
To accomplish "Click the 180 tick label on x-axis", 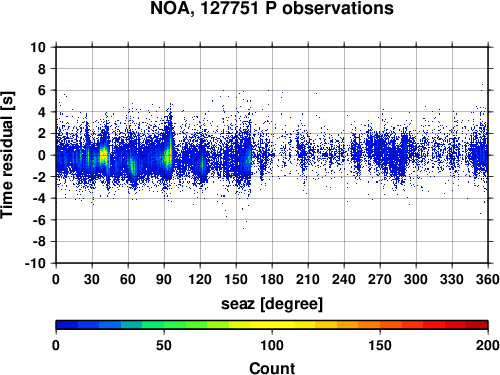I will tap(272, 279).
